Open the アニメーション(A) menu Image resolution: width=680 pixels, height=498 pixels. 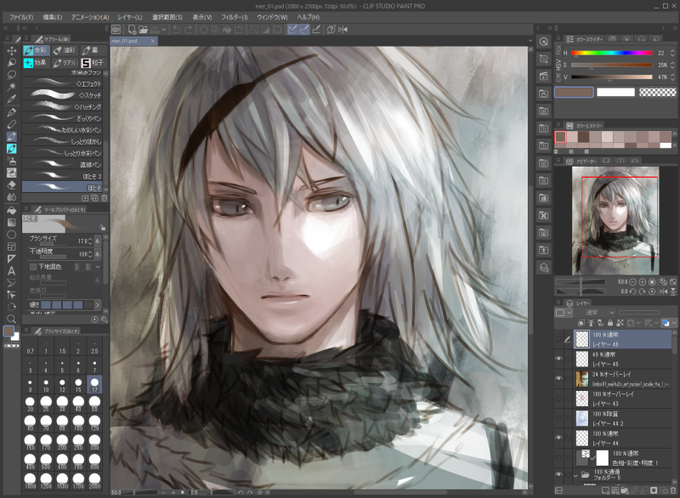(x=90, y=17)
